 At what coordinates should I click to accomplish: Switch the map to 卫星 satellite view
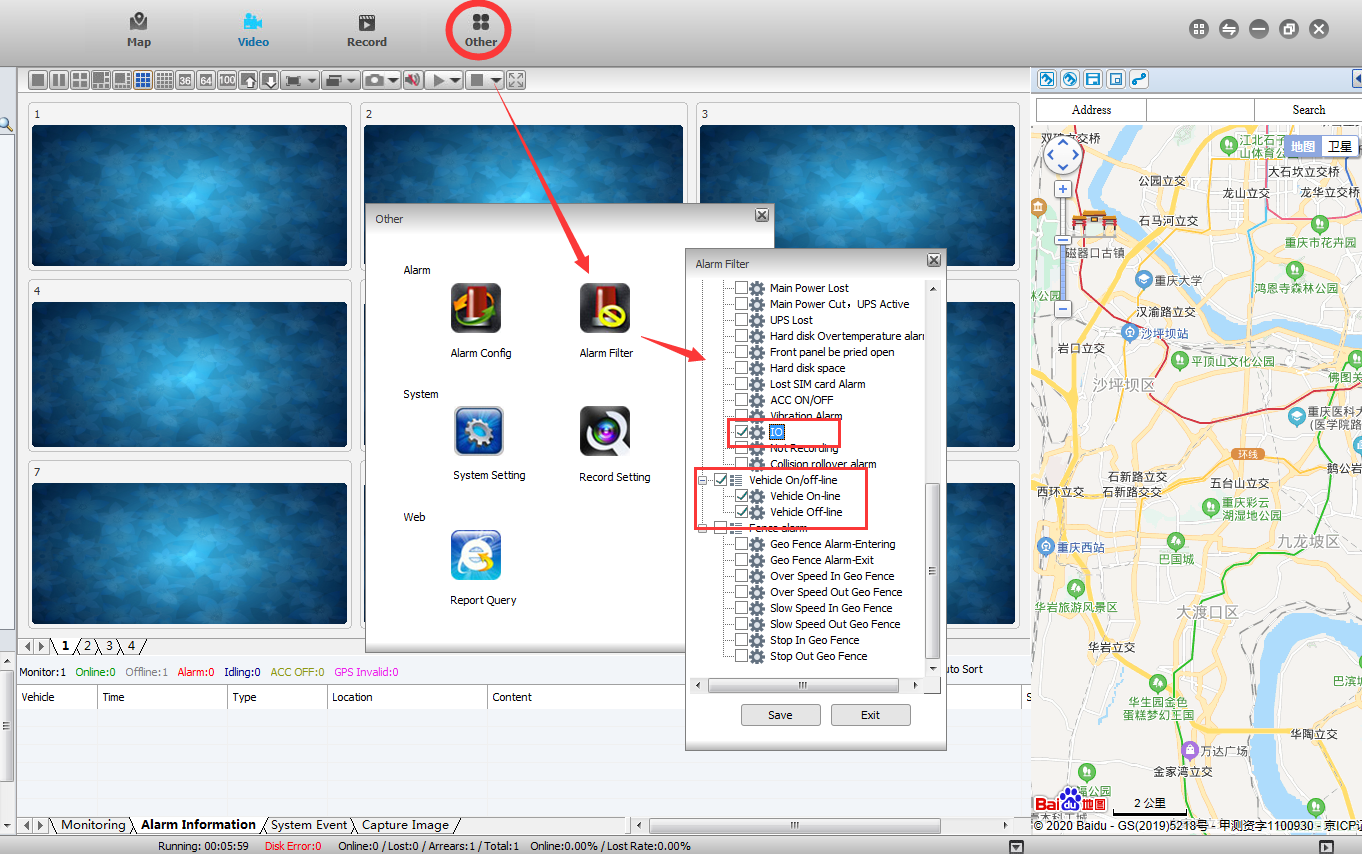(x=1339, y=146)
